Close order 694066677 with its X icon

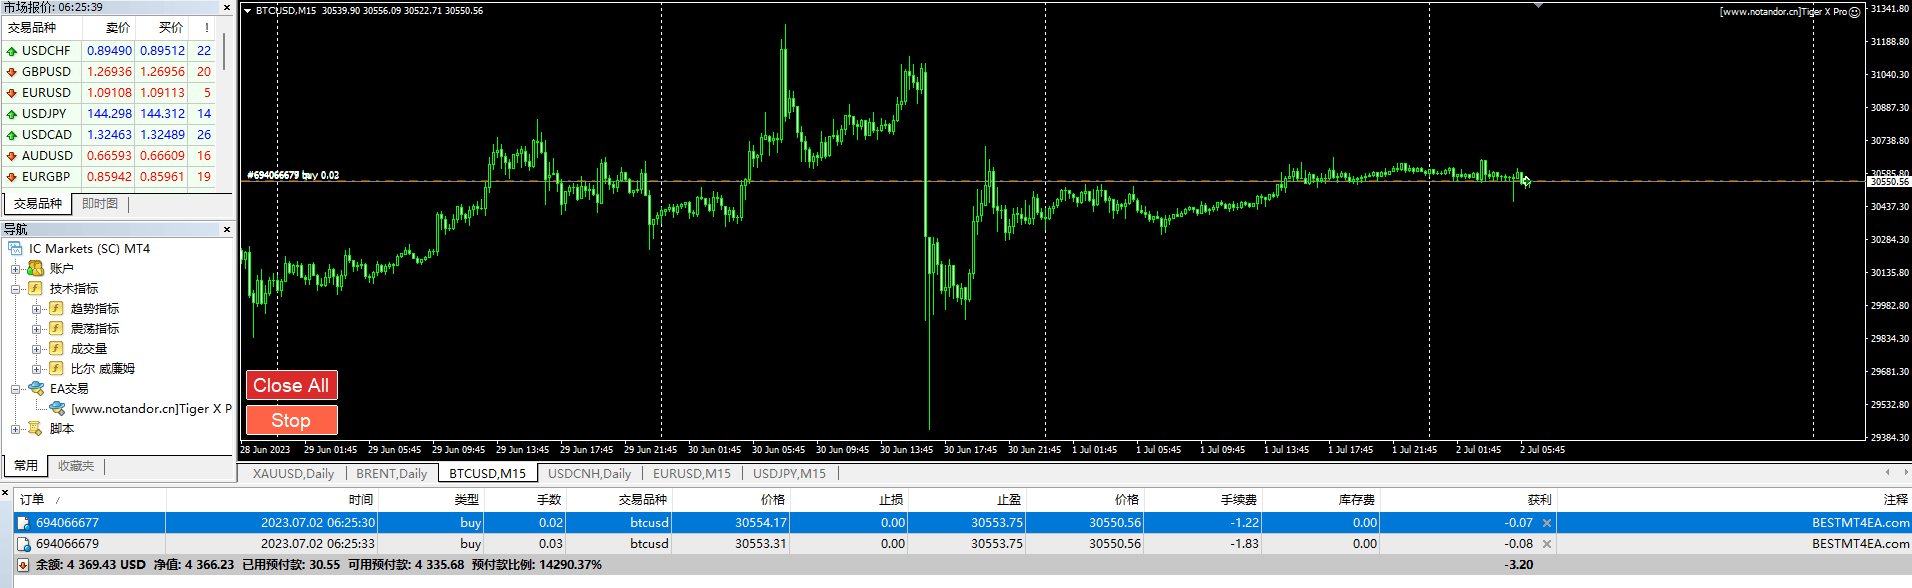point(1547,523)
